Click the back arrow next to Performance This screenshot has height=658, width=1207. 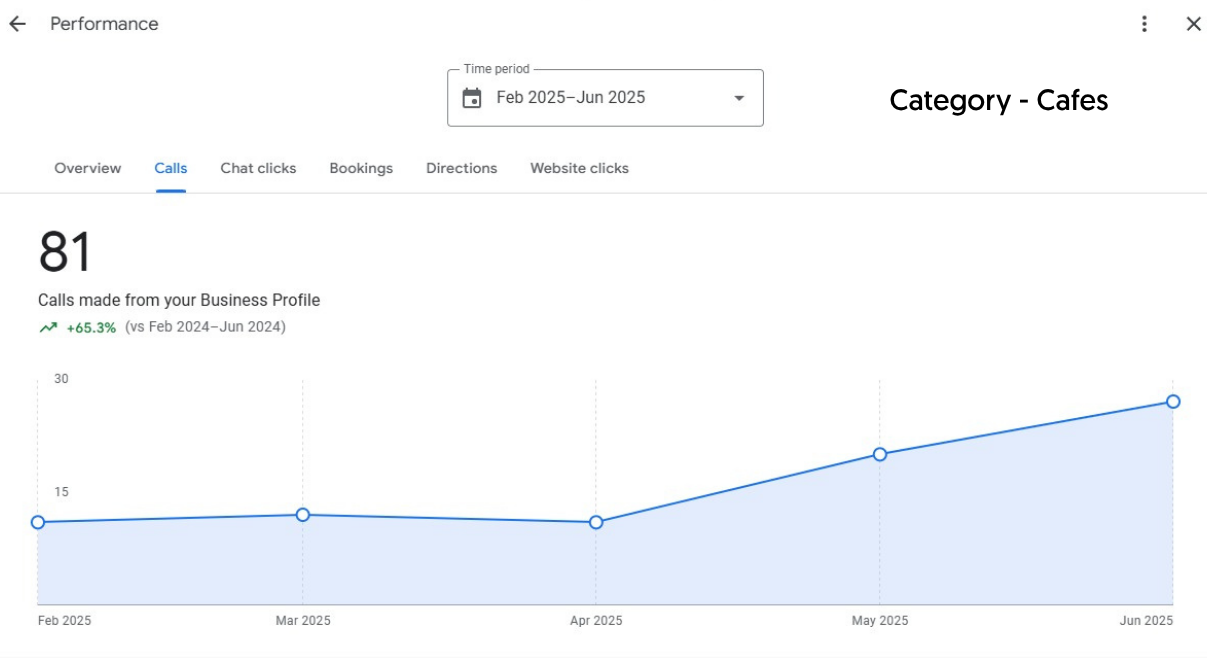coord(17,24)
